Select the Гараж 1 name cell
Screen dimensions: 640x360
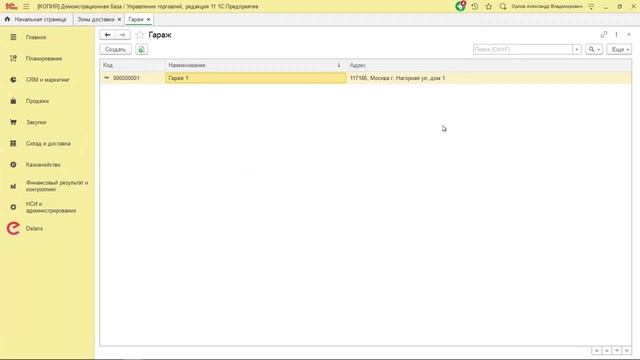[256, 78]
